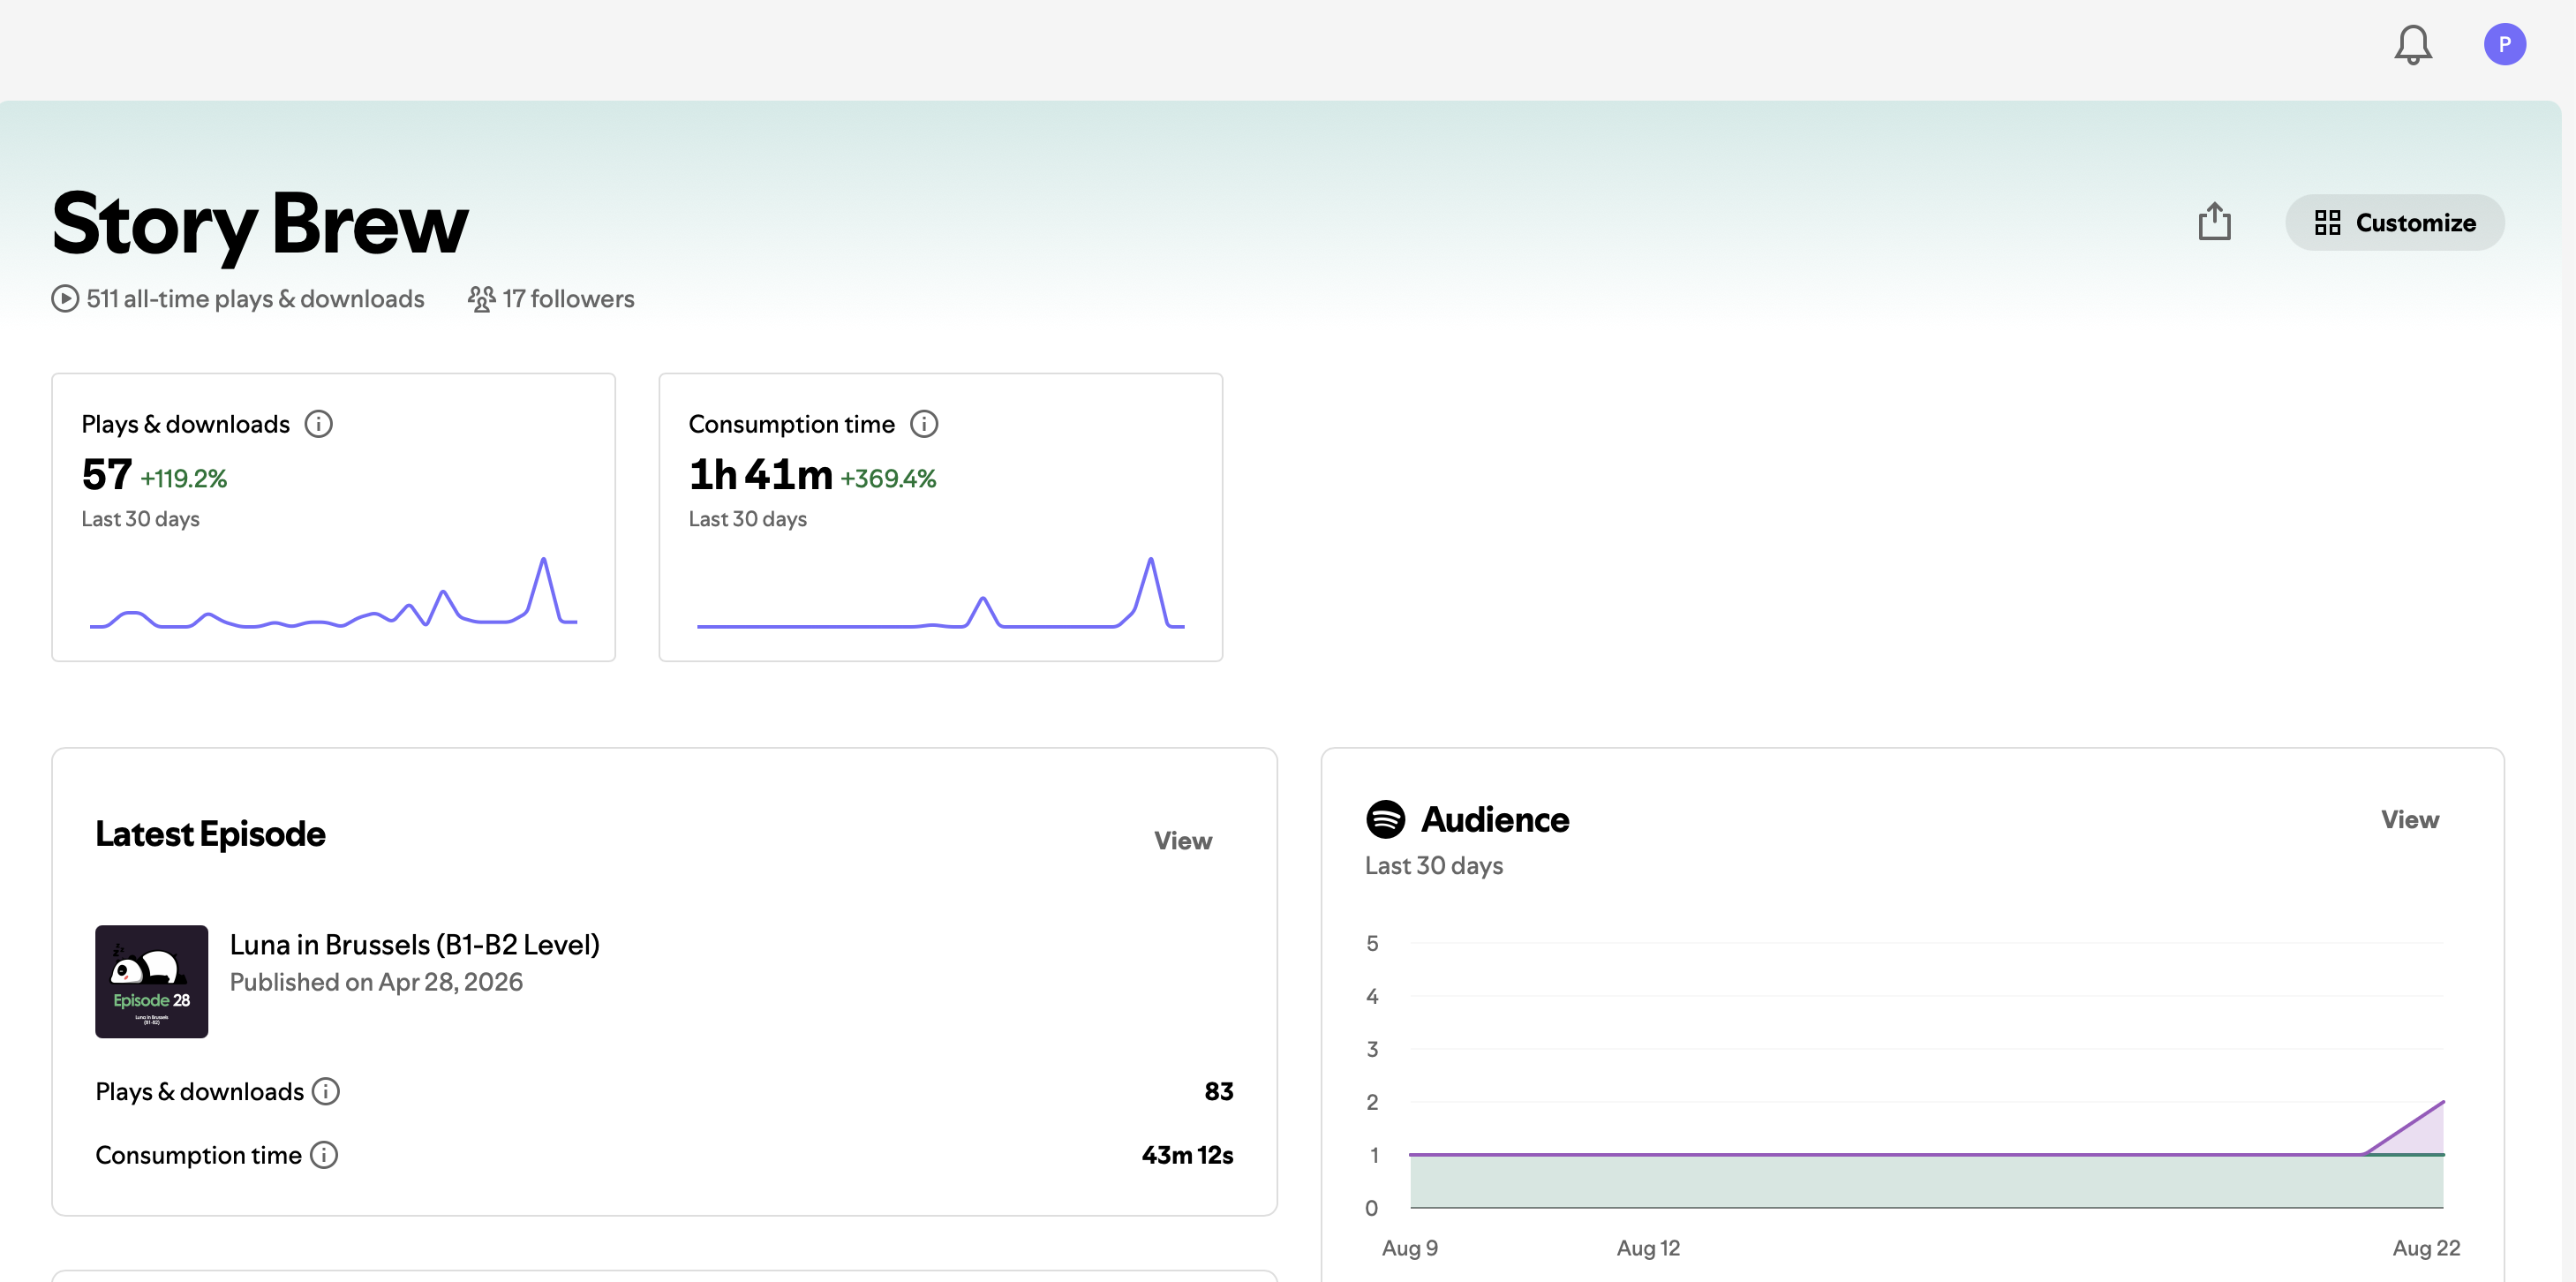Open the info tooltip for the Plays & downloads card
2576x1282 pixels.
point(318,424)
